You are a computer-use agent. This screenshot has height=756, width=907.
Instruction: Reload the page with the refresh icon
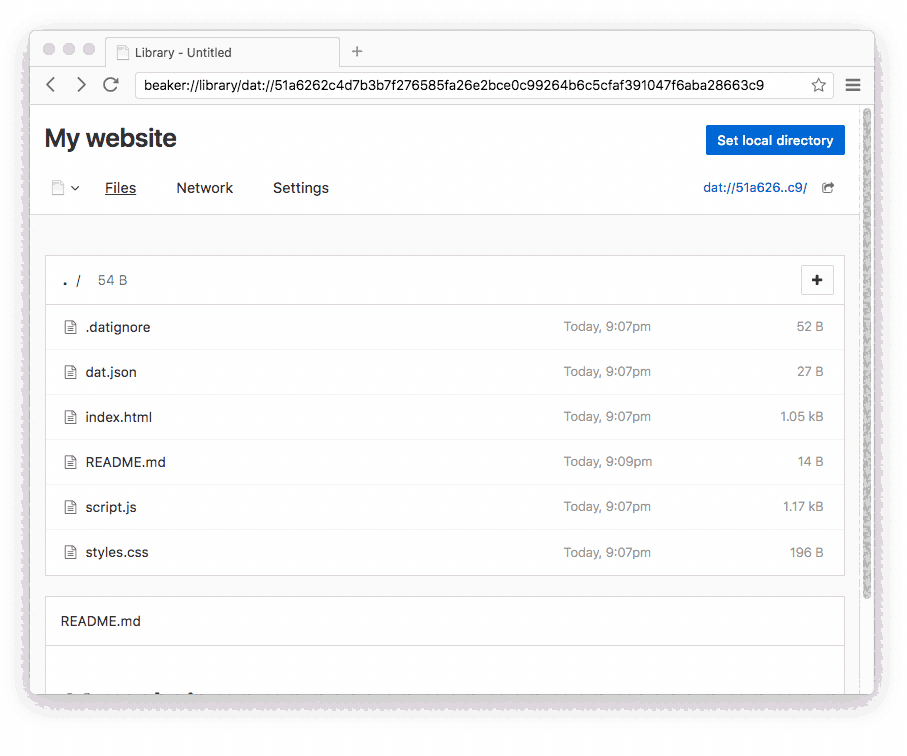pos(111,84)
